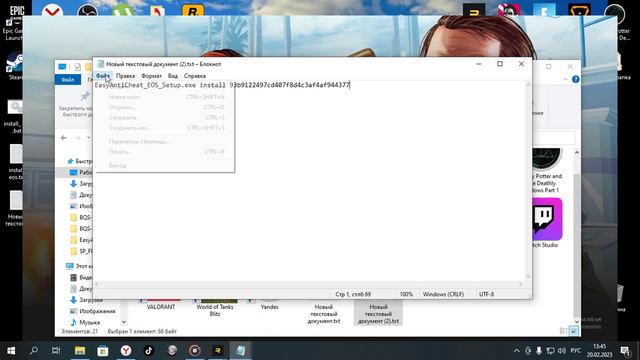Open Microsoft Store from the taskbar
Image resolution: width=640 pixels, height=360 pixels.
pos(103,350)
